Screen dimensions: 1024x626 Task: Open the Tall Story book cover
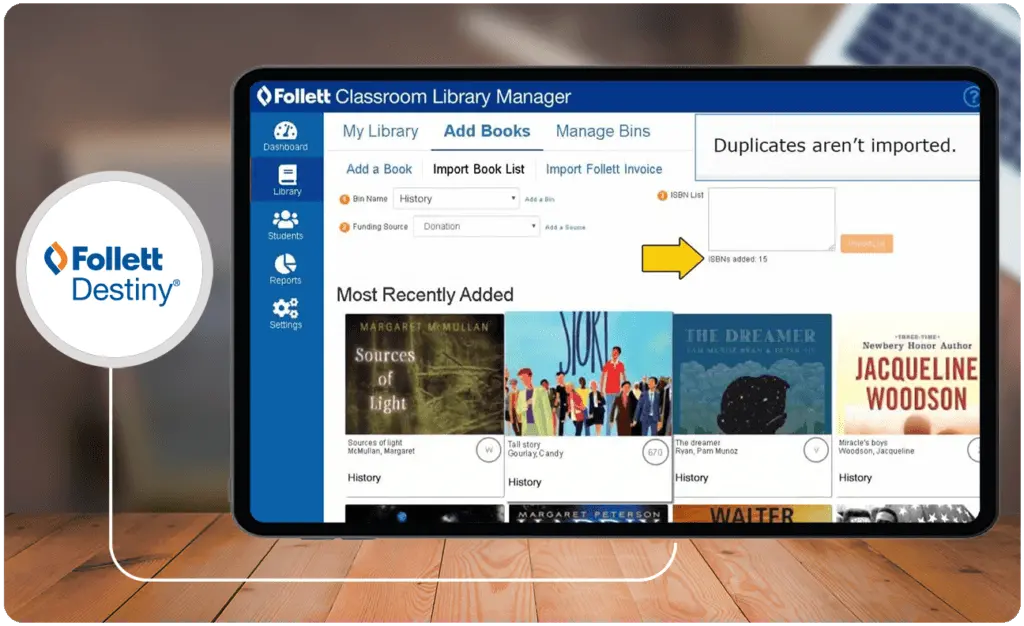coord(588,374)
